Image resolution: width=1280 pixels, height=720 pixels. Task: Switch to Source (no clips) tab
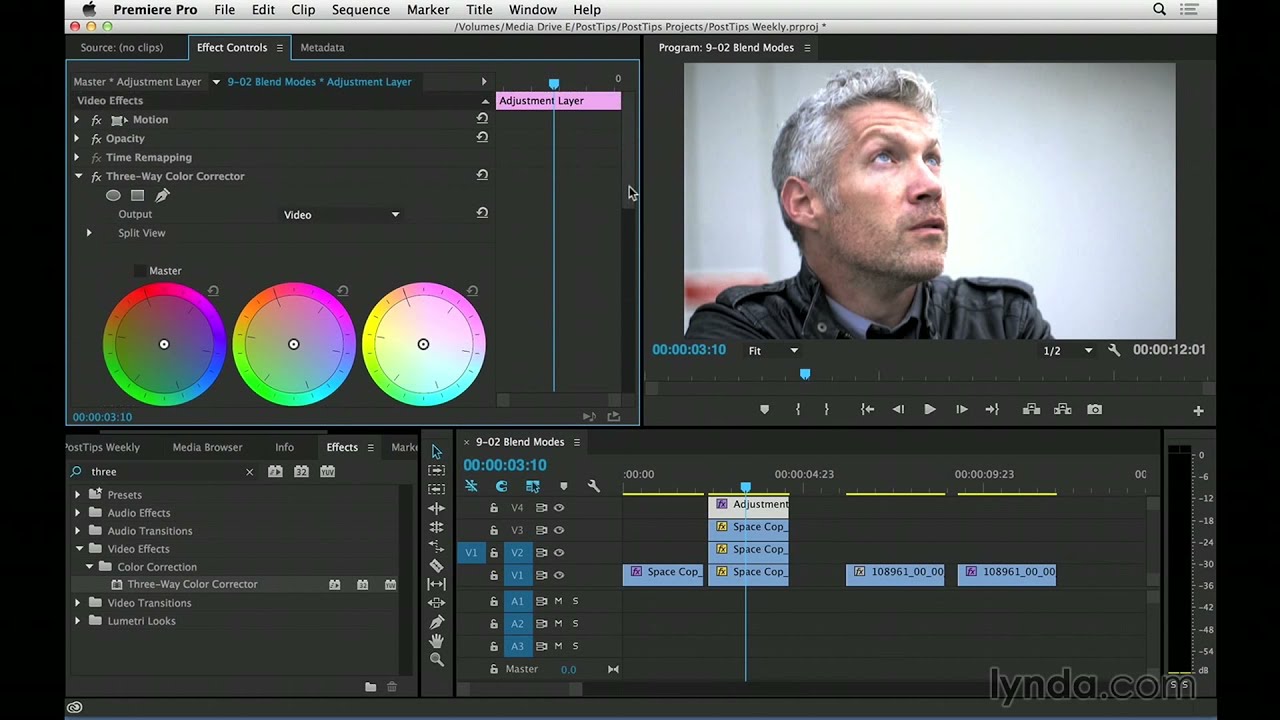coord(121,47)
